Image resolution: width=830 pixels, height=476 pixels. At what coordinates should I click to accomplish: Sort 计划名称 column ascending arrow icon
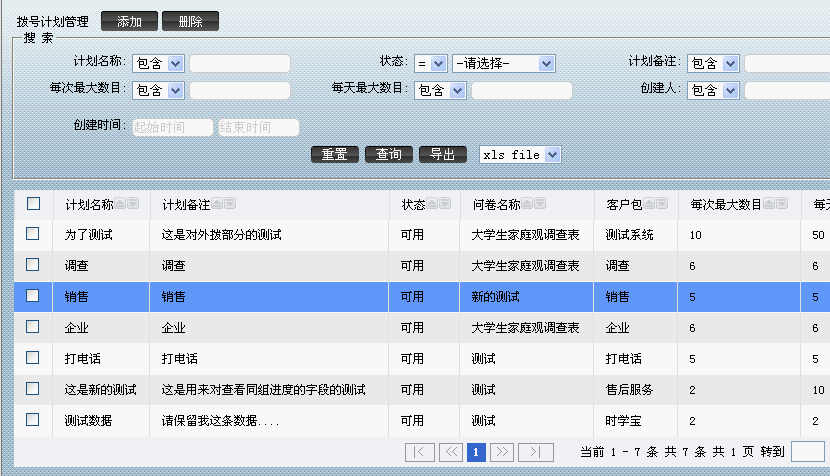(121, 204)
